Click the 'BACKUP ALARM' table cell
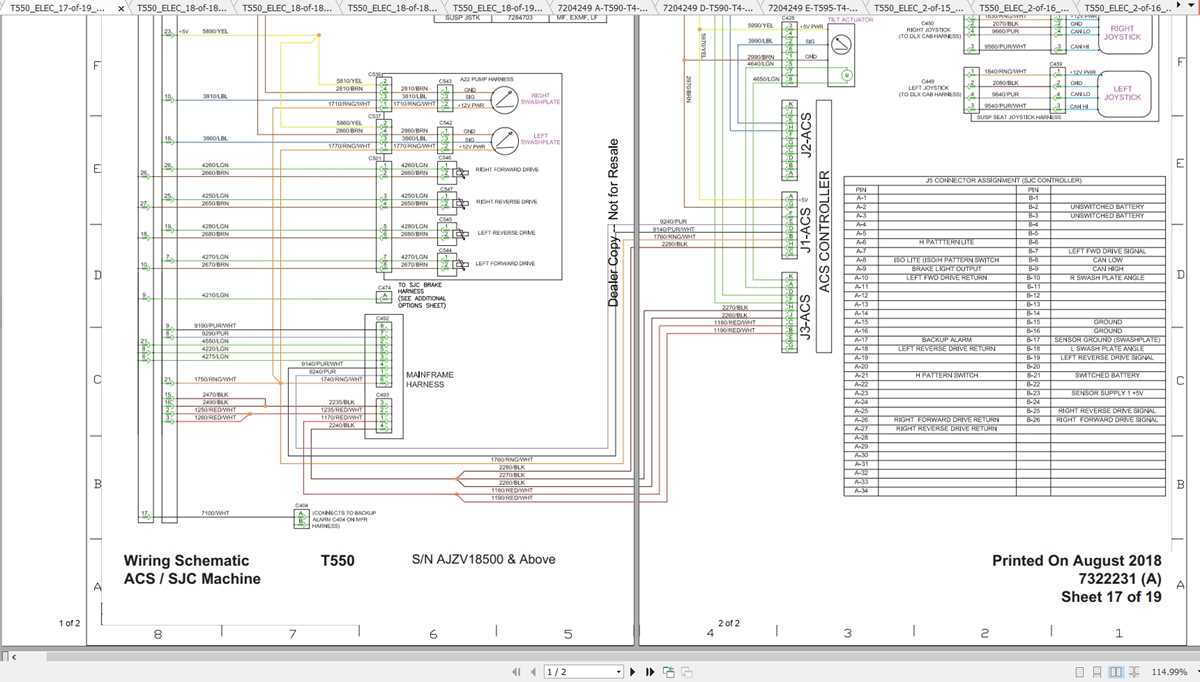Viewport: 1200px width, 682px height. [x=946, y=340]
